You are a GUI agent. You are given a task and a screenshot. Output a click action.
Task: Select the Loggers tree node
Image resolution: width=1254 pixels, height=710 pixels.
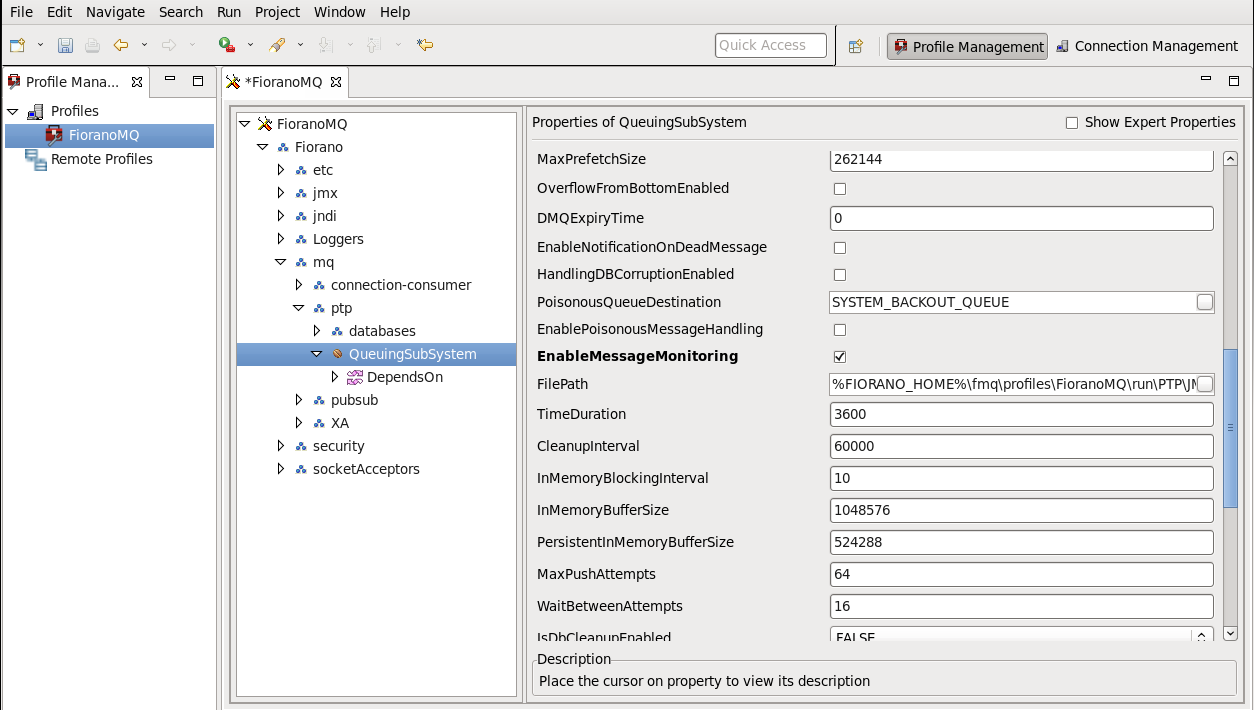(x=338, y=239)
